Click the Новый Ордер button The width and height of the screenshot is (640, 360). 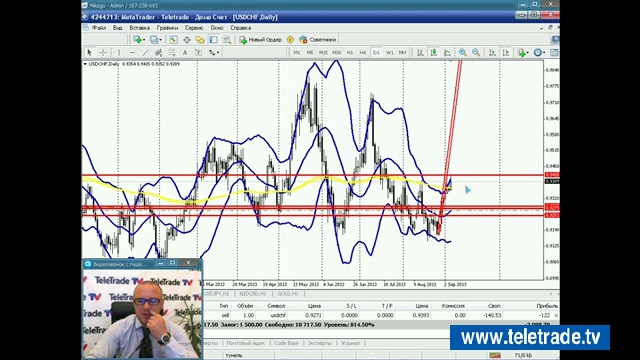pos(260,40)
